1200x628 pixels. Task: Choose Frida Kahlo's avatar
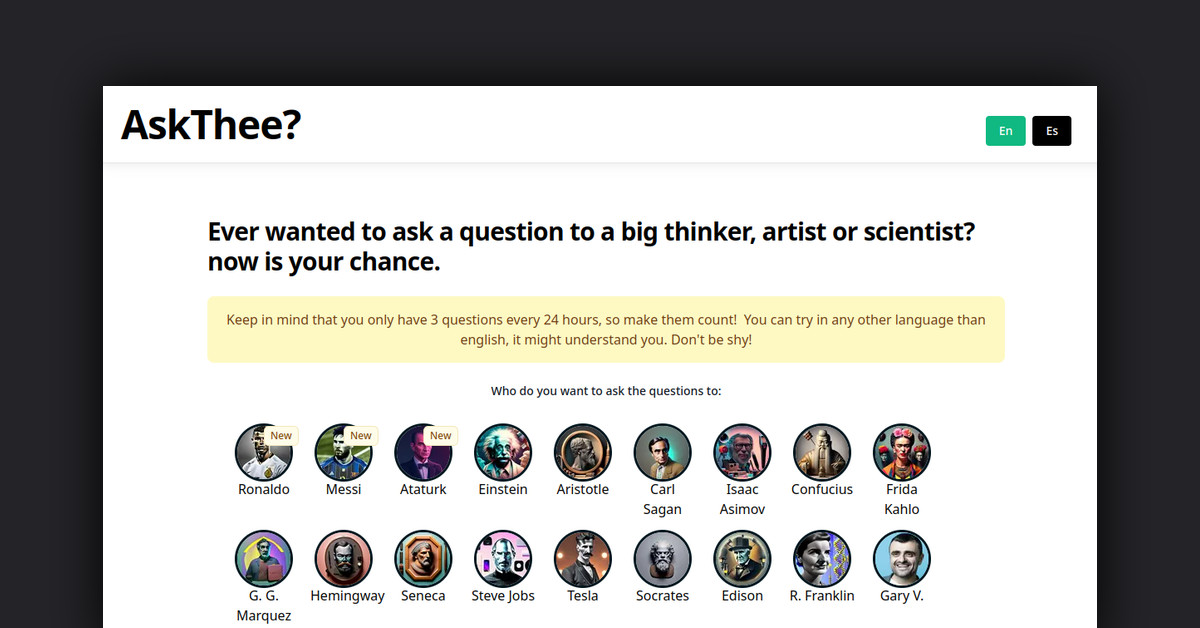point(901,452)
